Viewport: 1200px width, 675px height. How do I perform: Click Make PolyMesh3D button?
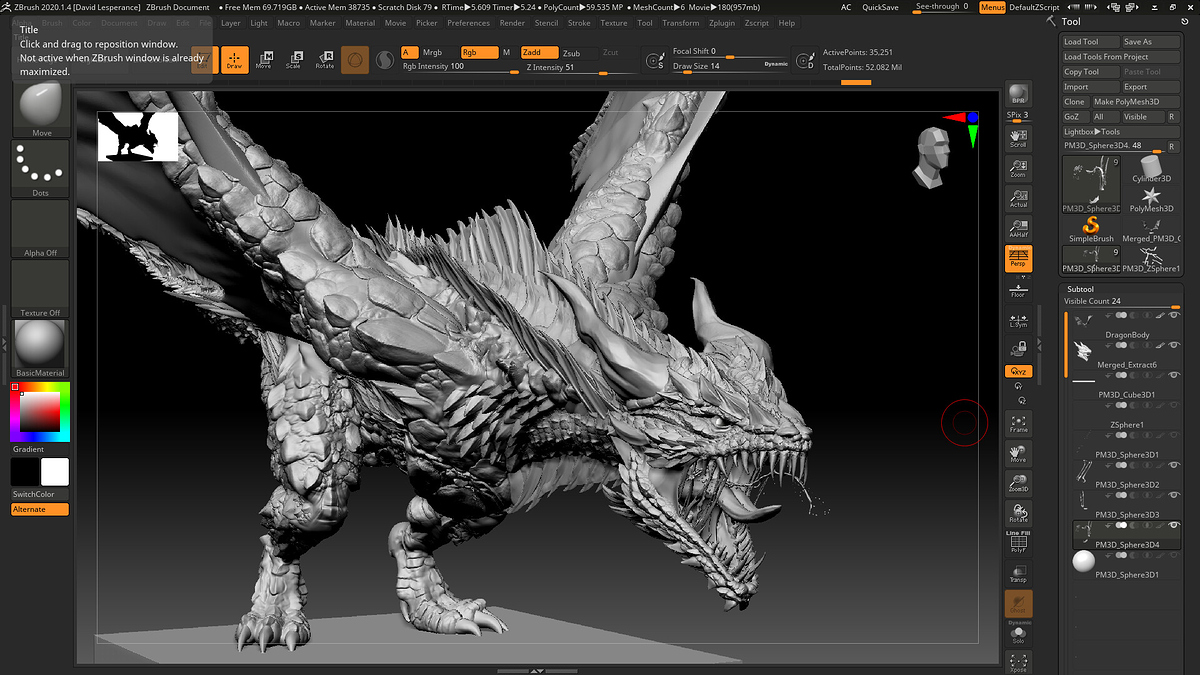(x=1135, y=102)
